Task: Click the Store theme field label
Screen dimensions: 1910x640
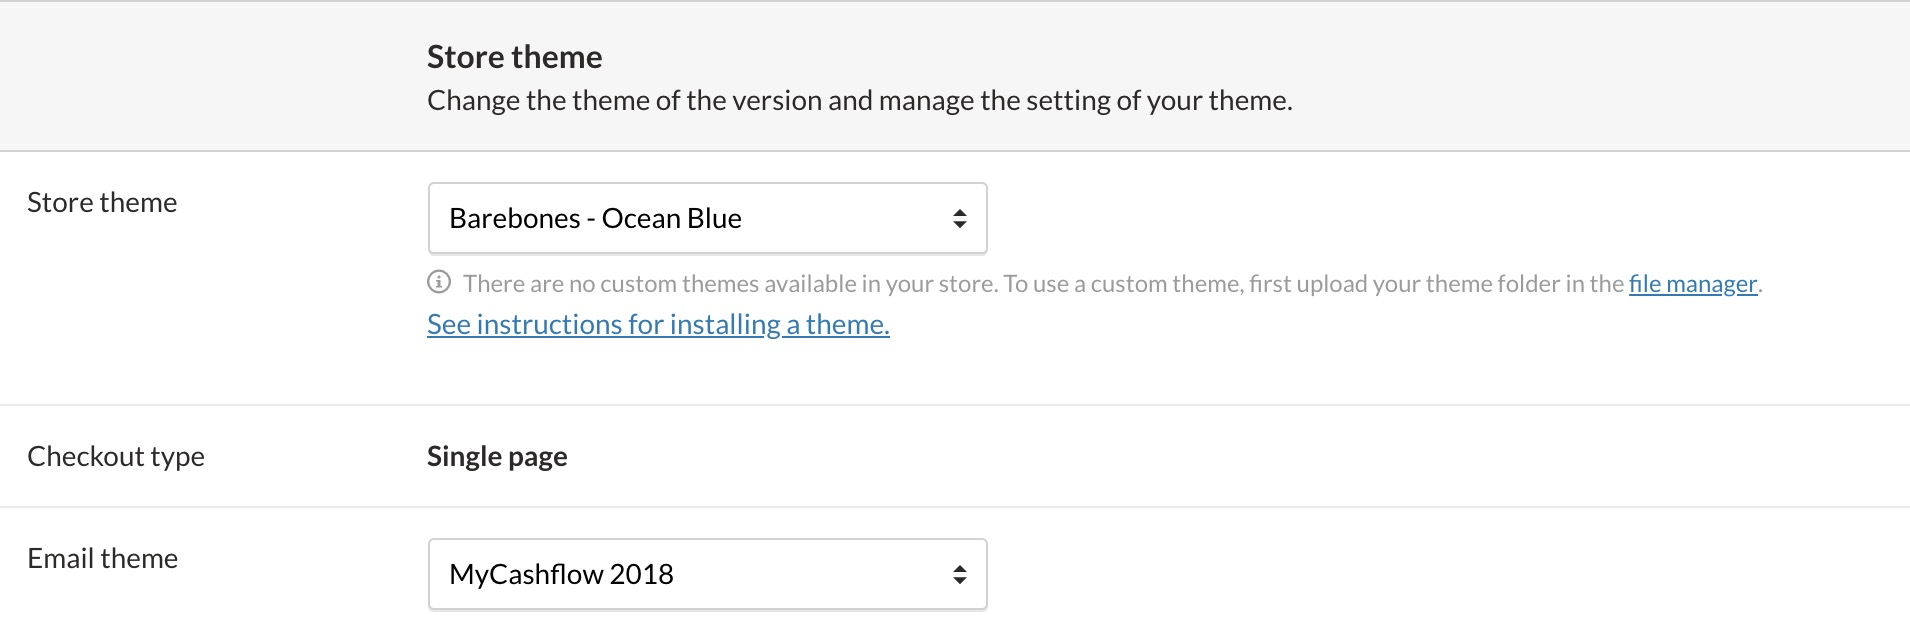Action: pos(102,202)
